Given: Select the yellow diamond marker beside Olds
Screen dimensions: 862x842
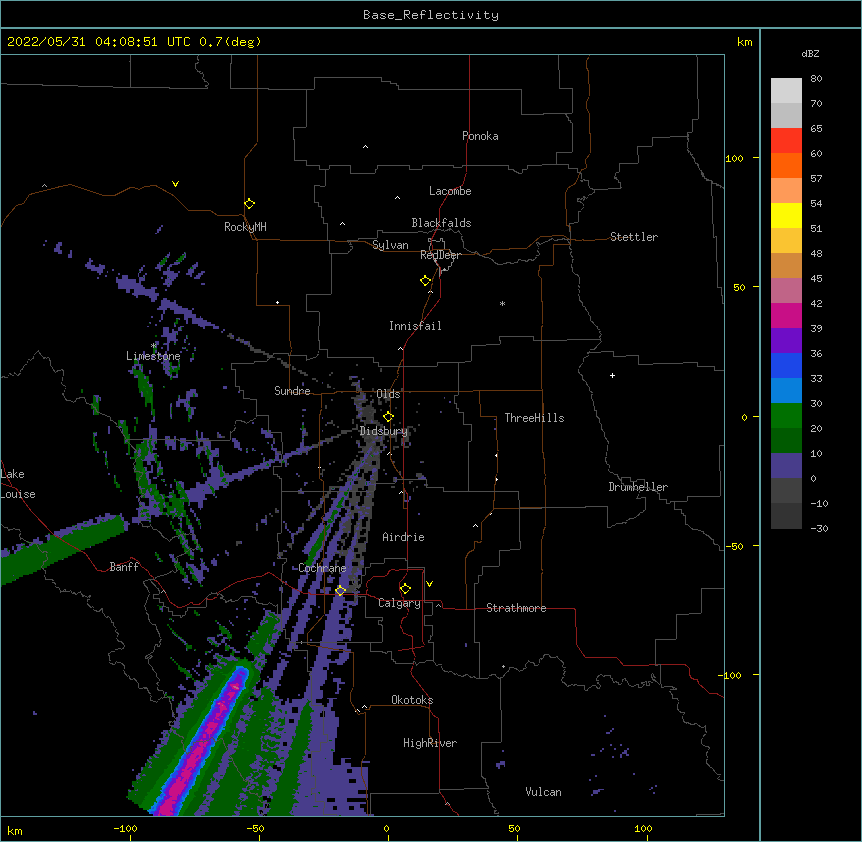Looking at the screenshot, I should click(x=388, y=416).
